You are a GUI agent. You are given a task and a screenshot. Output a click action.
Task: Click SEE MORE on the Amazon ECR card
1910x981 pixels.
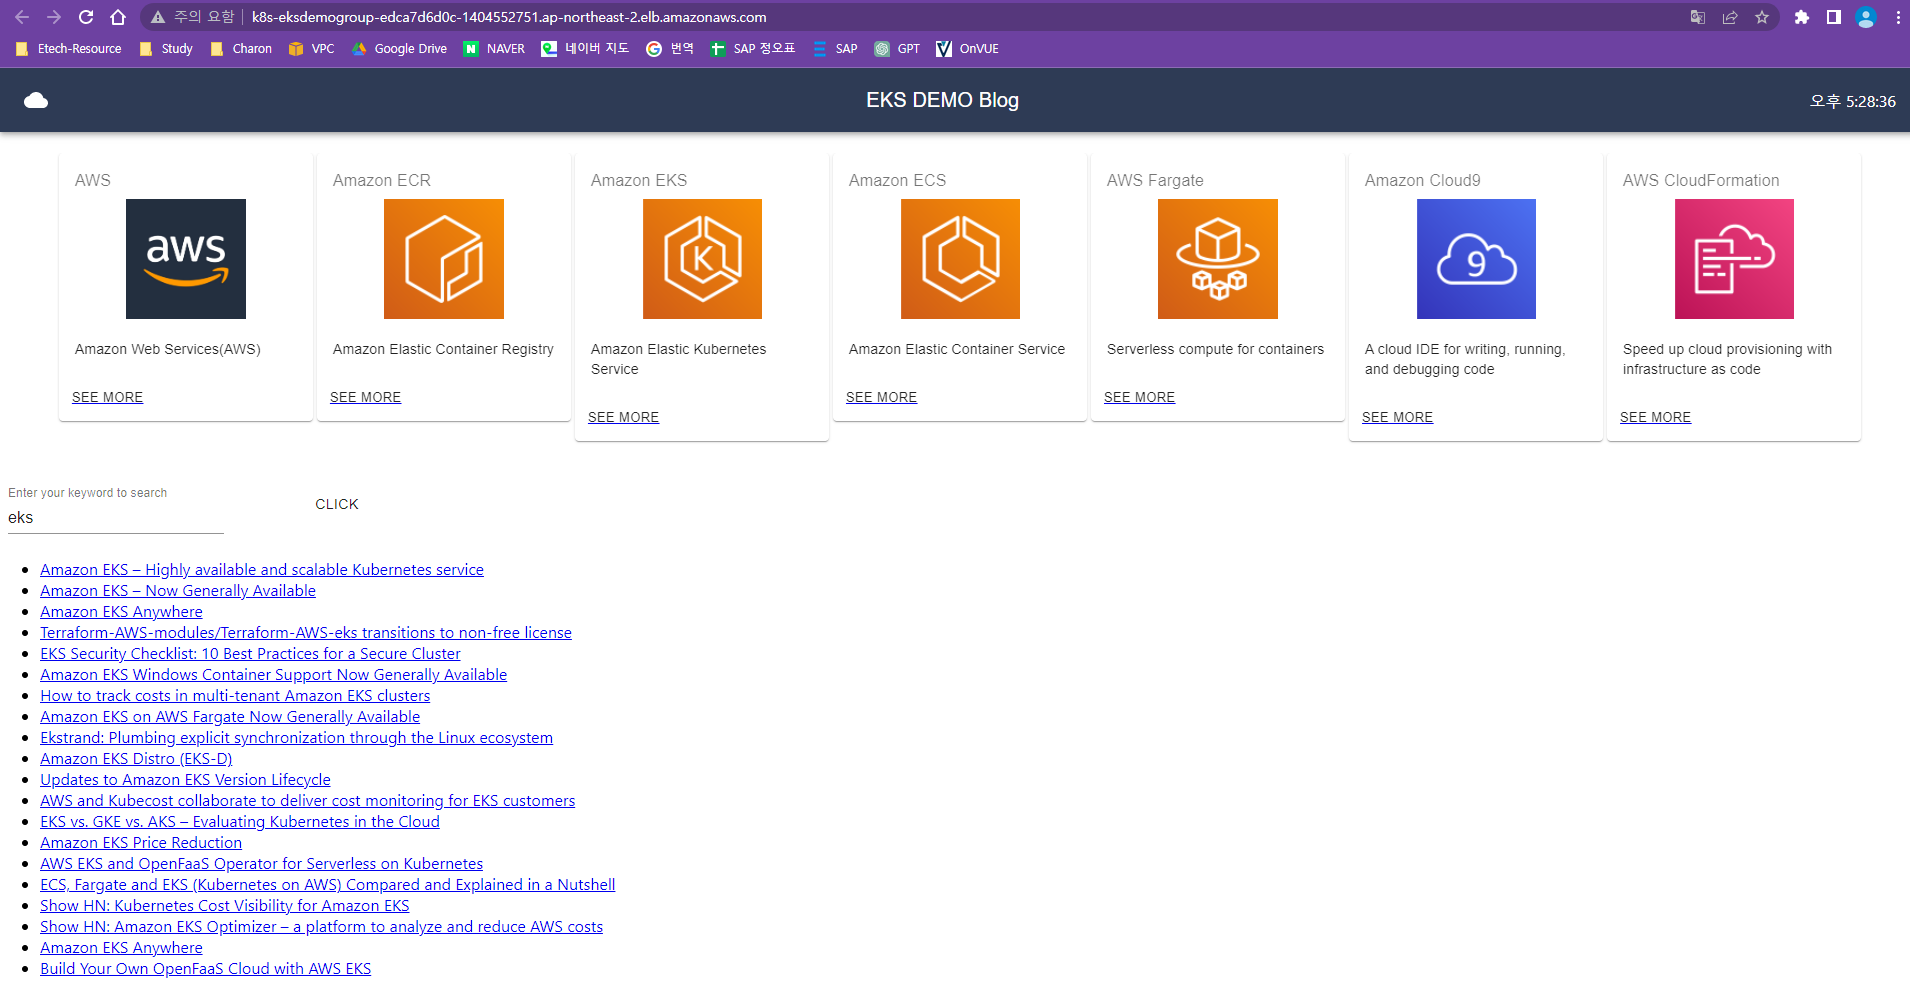pos(365,397)
